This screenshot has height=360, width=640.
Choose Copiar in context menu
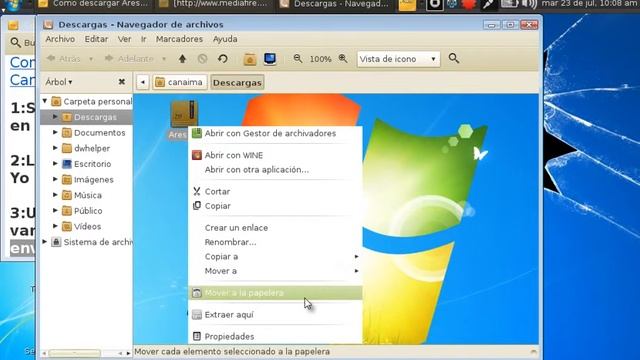coord(275,206)
